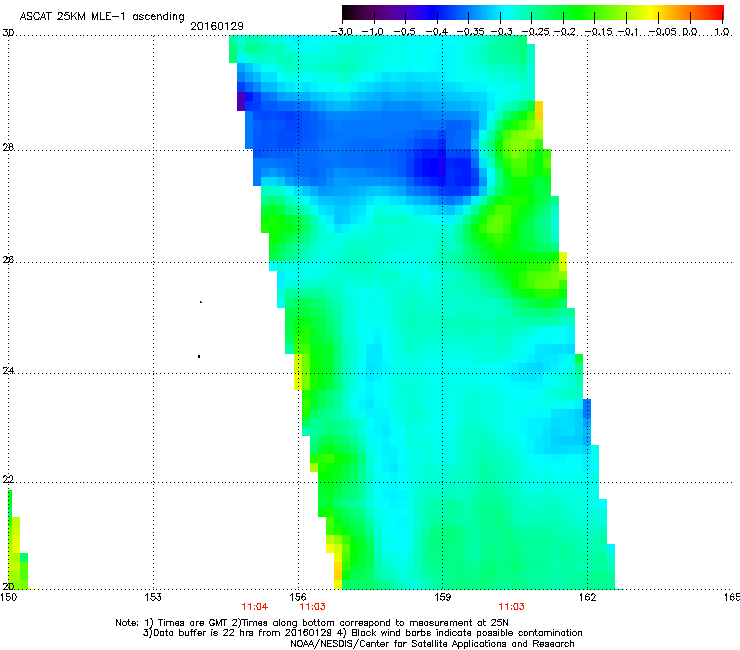
Task: Select longitude label 159
Action: coord(442,597)
